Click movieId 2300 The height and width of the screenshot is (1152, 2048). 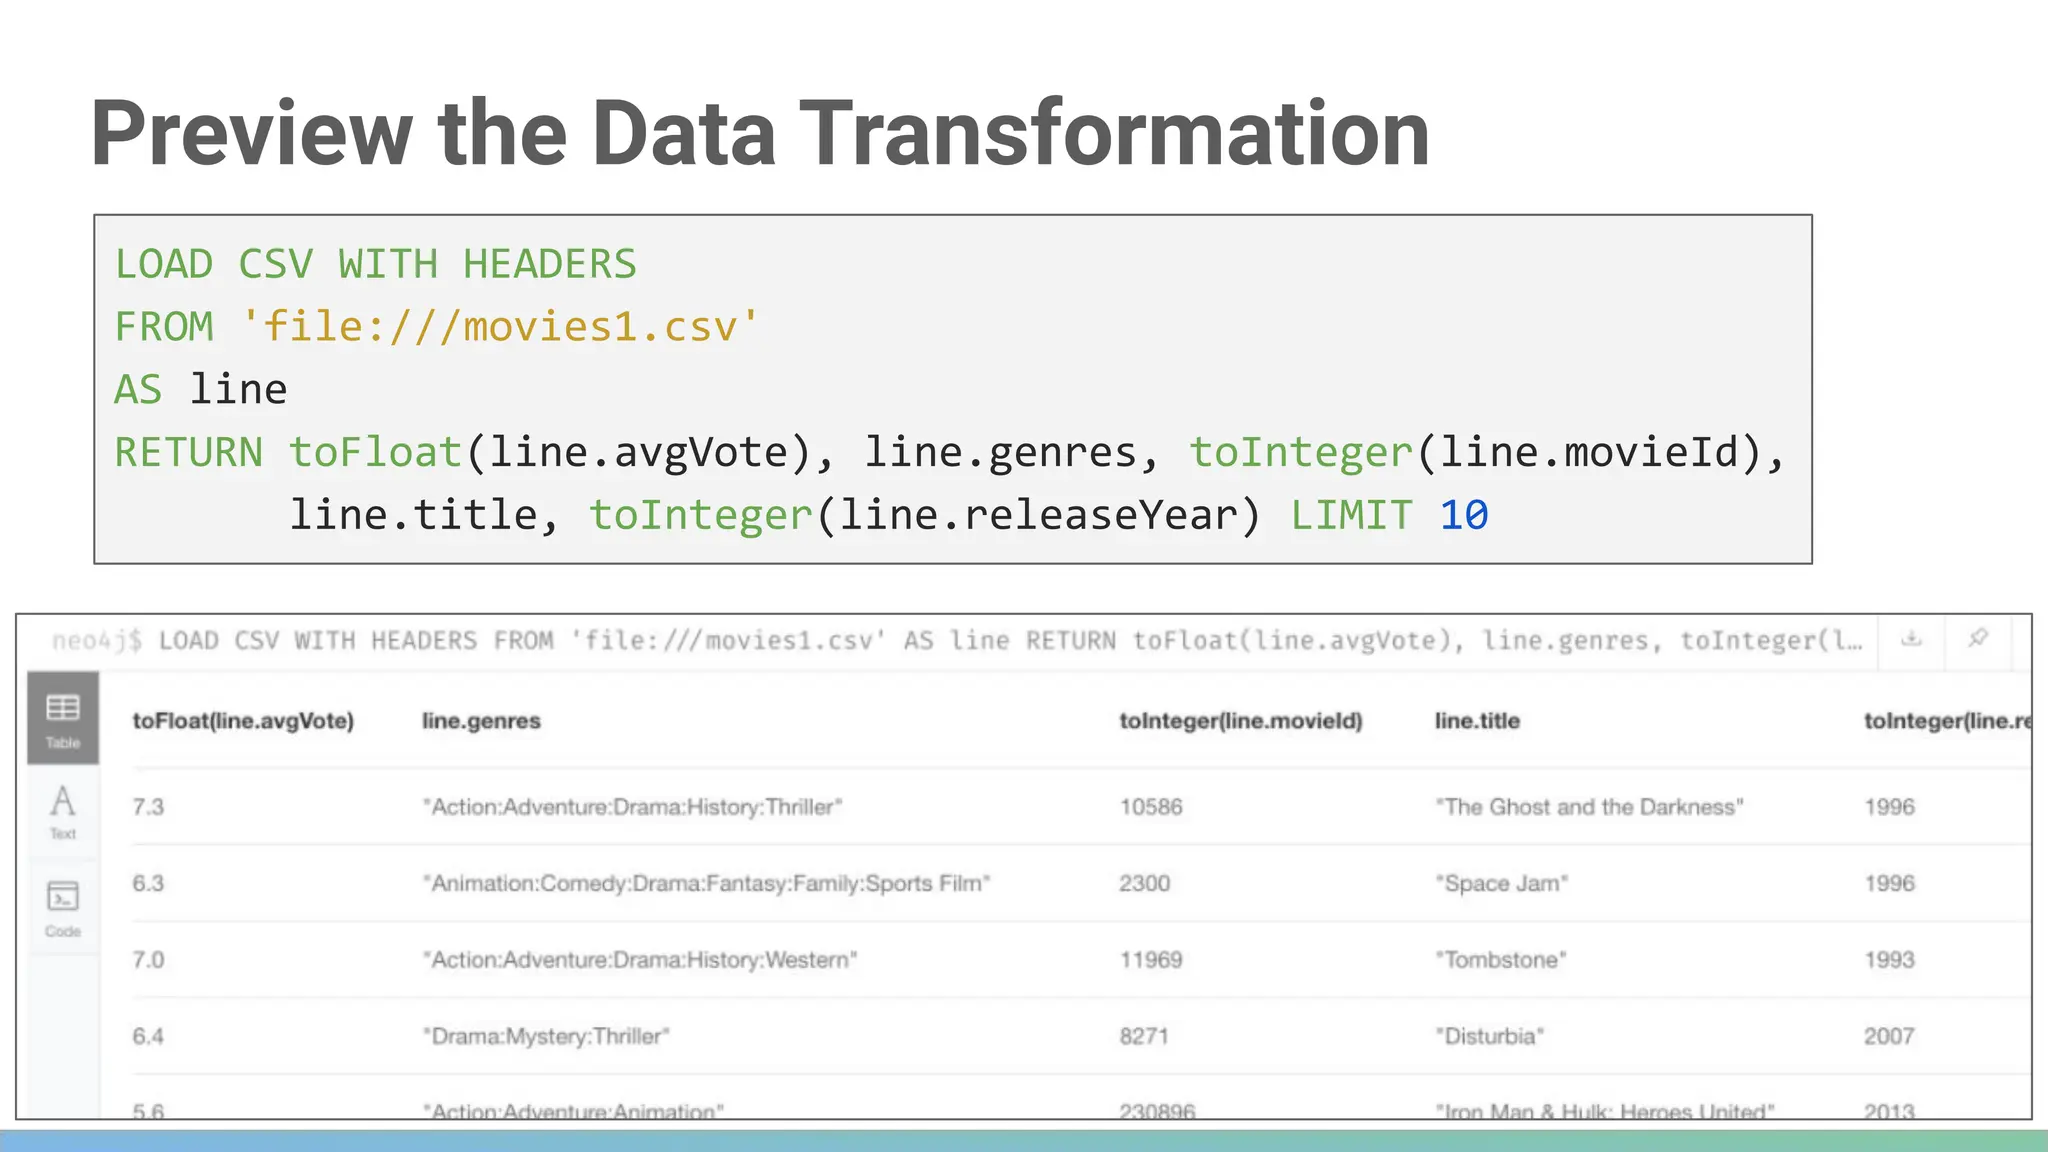tap(1145, 883)
